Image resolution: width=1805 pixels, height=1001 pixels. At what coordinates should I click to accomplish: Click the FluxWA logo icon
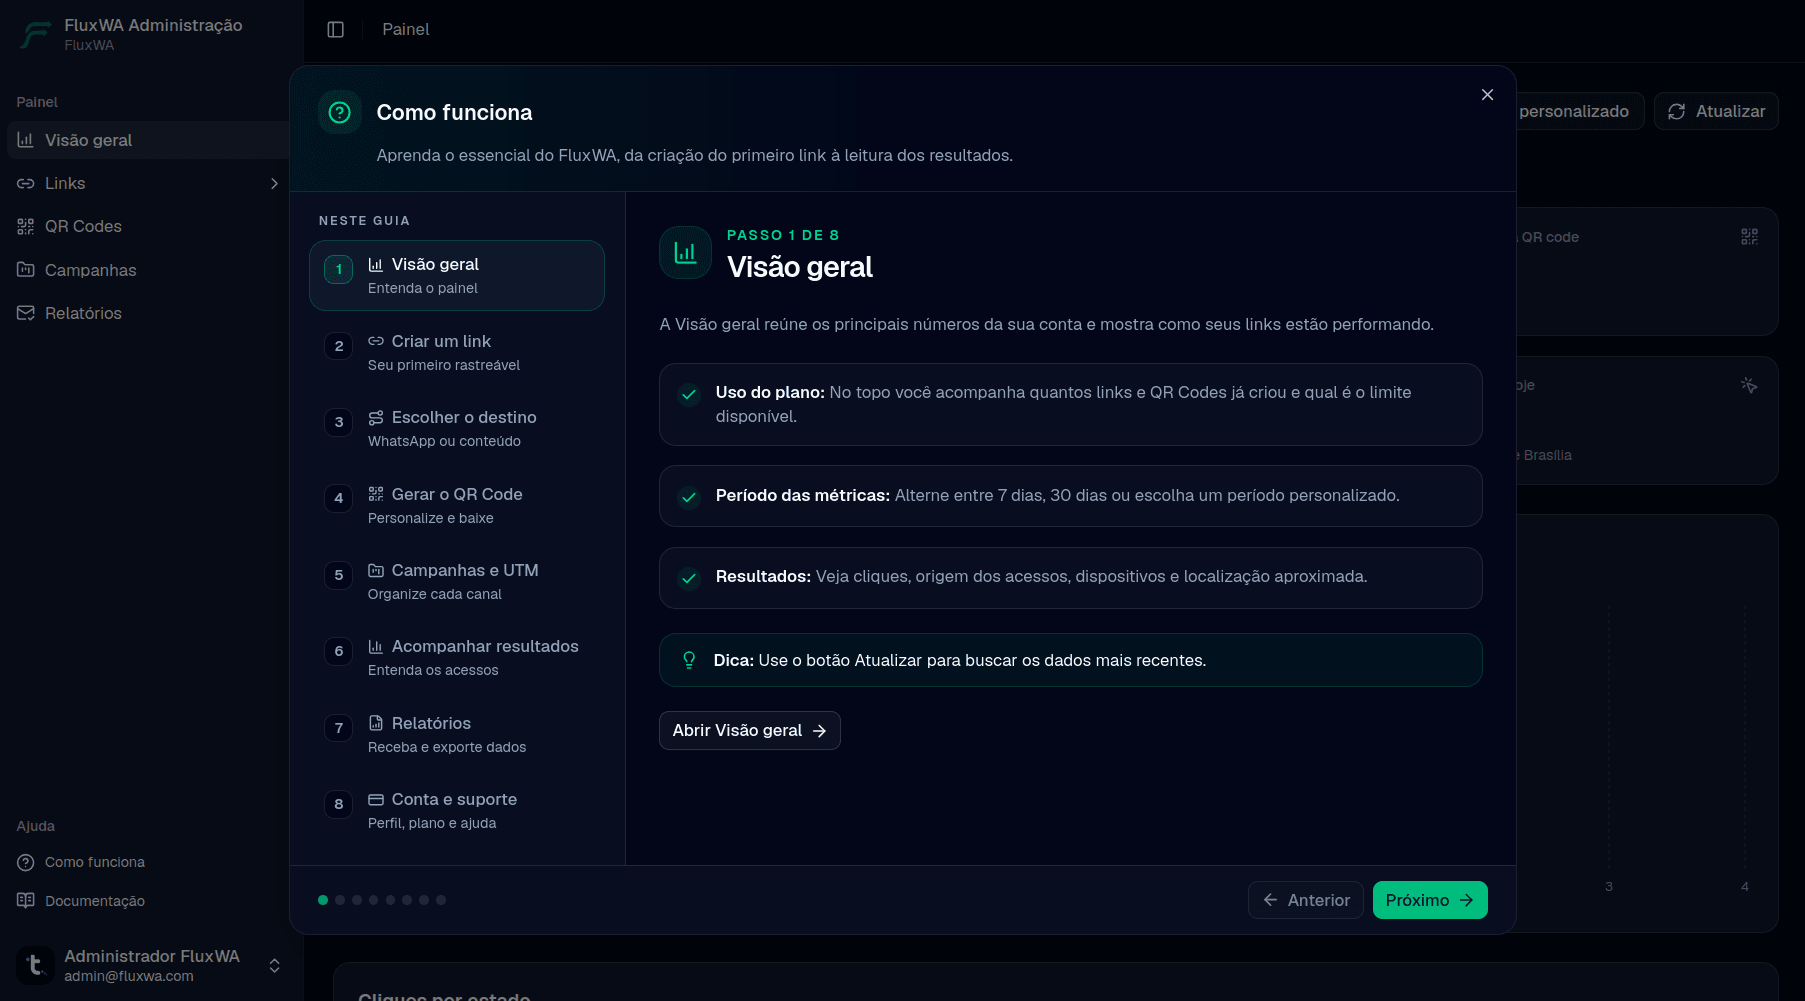(x=35, y=34)
